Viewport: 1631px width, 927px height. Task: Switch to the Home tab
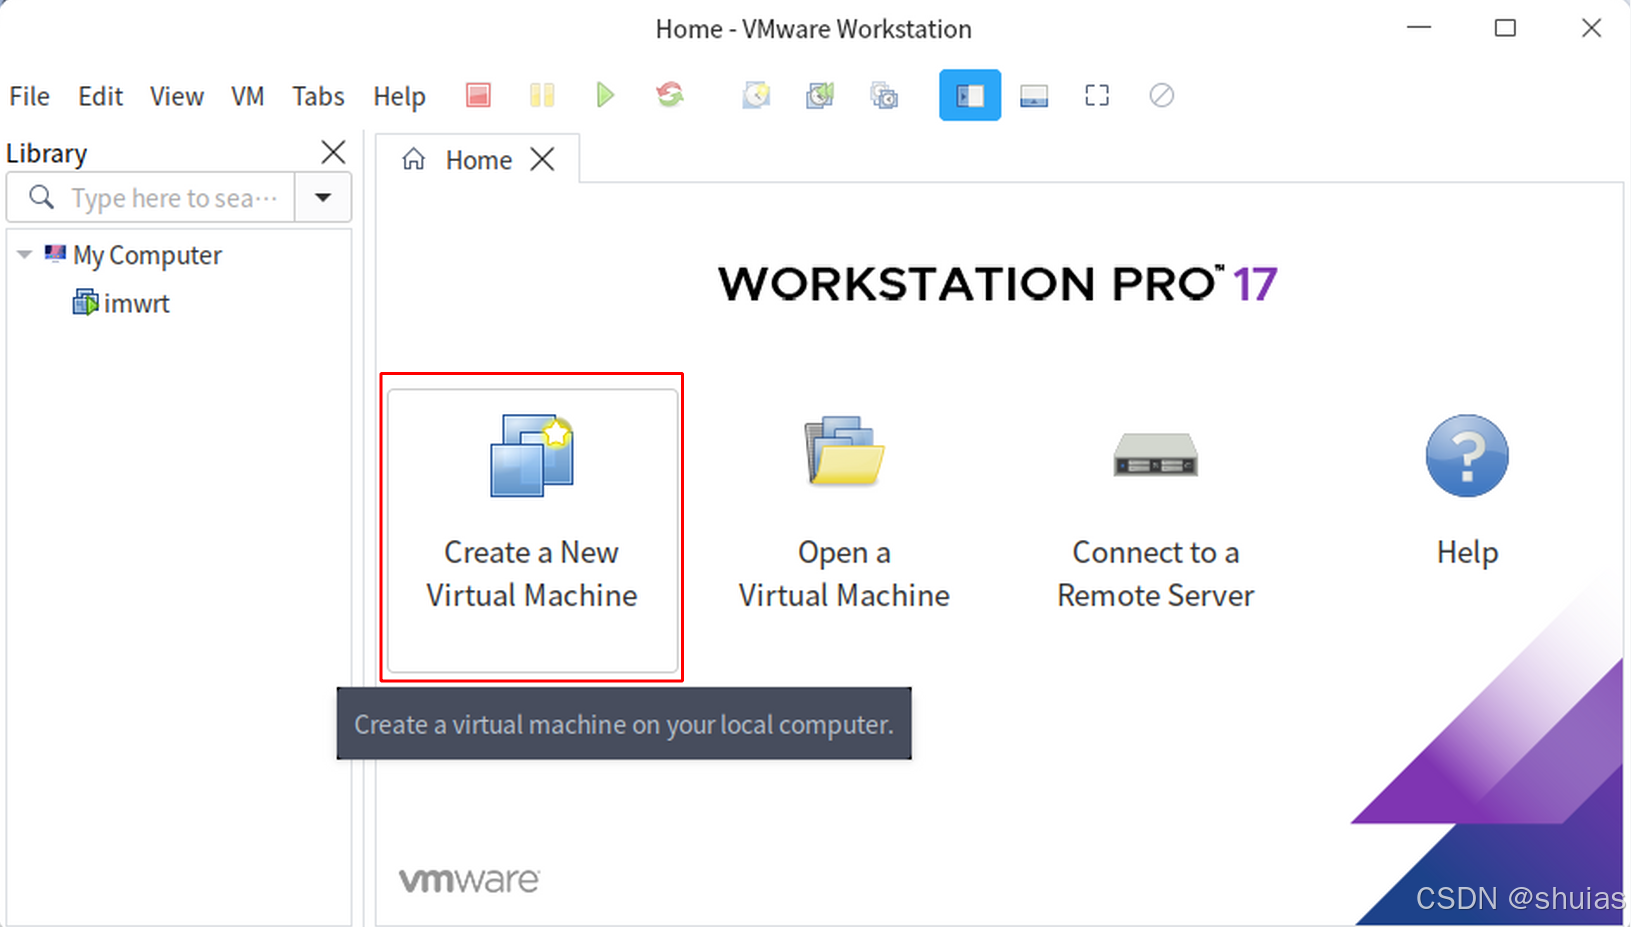[478, 160]
